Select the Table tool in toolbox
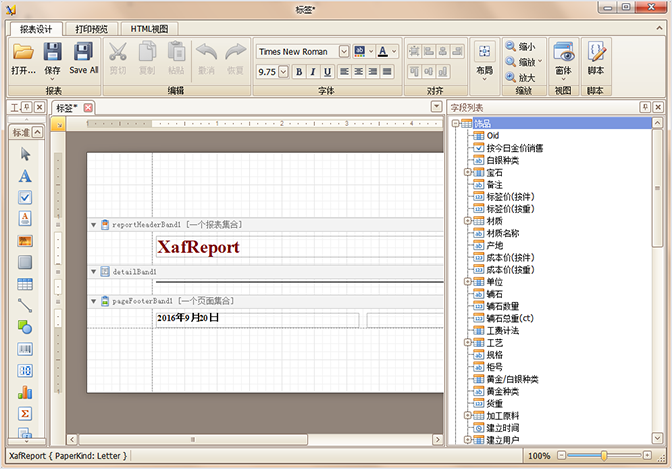 pyautogui.click(x=25, y=284)
